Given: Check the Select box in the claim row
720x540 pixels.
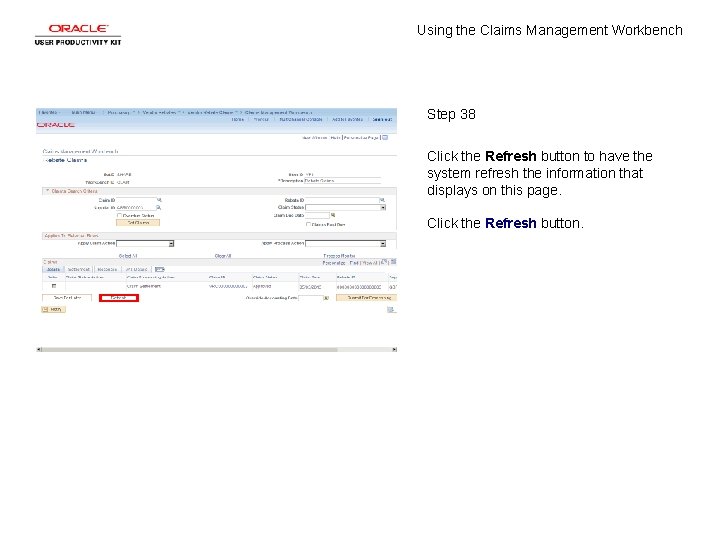Looking at the screenshot, I should point(54,286).
